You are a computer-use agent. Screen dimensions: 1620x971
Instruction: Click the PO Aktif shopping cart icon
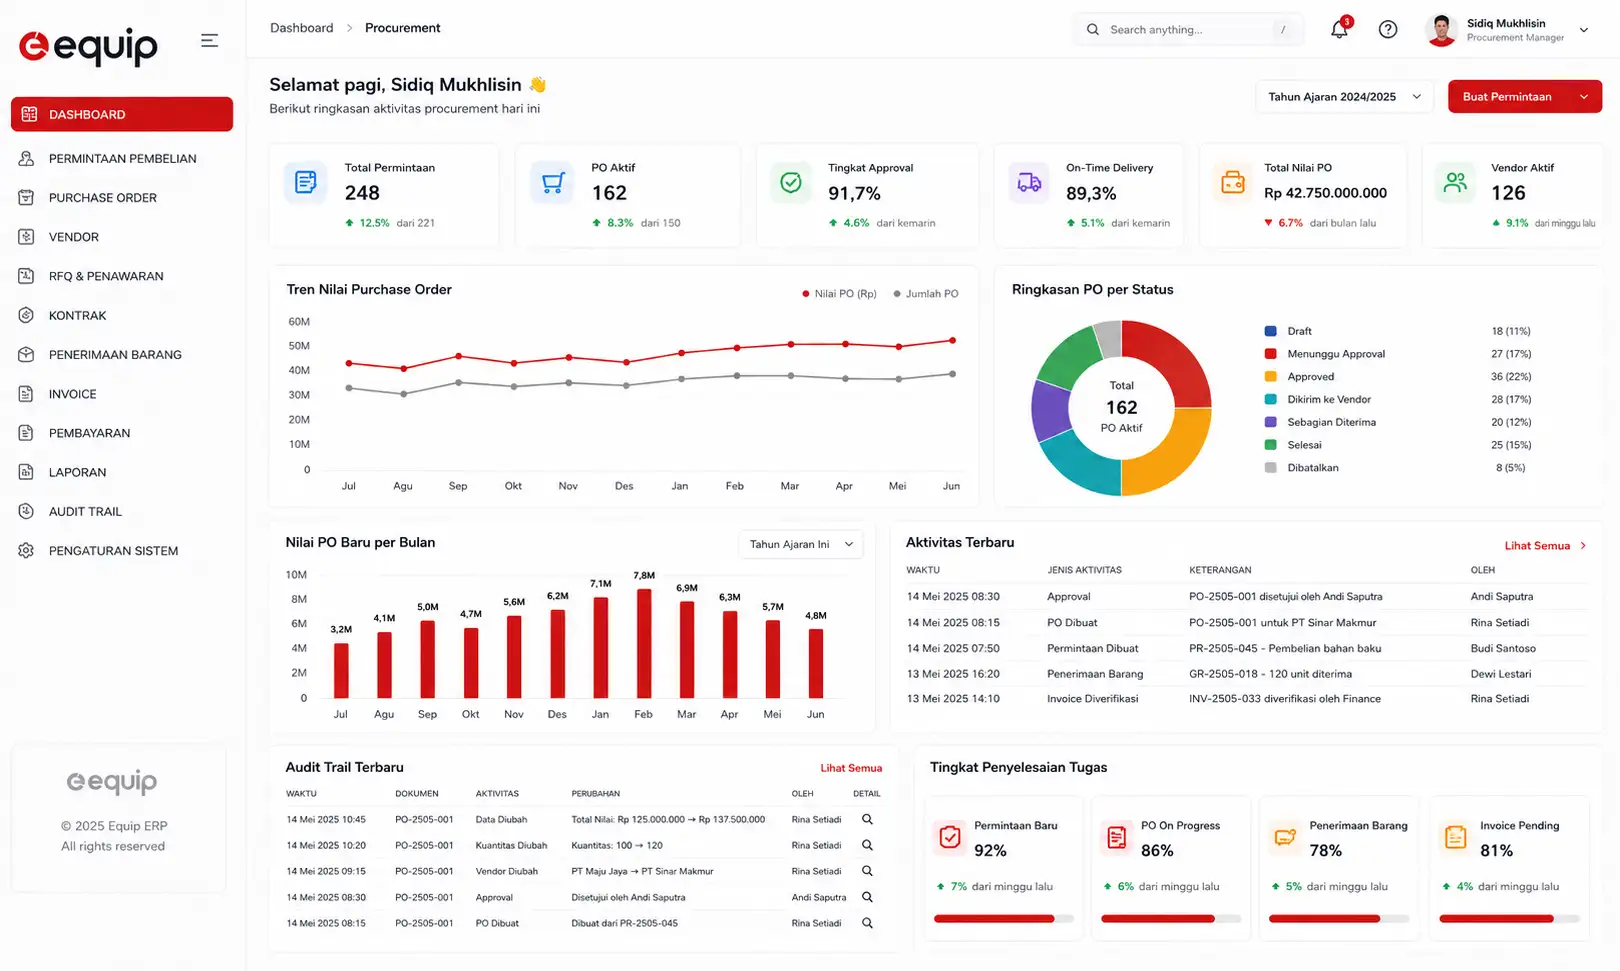(553, 183)
